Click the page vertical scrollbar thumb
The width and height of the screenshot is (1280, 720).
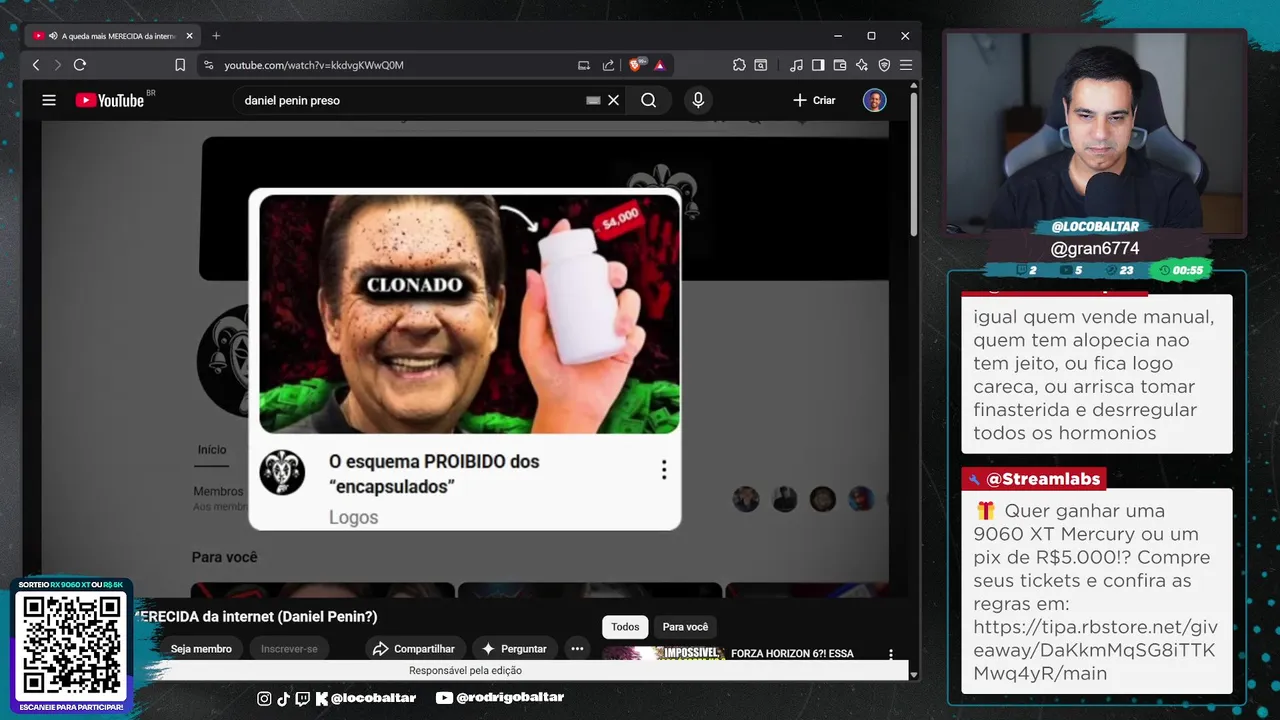click(x=914, y=166)
